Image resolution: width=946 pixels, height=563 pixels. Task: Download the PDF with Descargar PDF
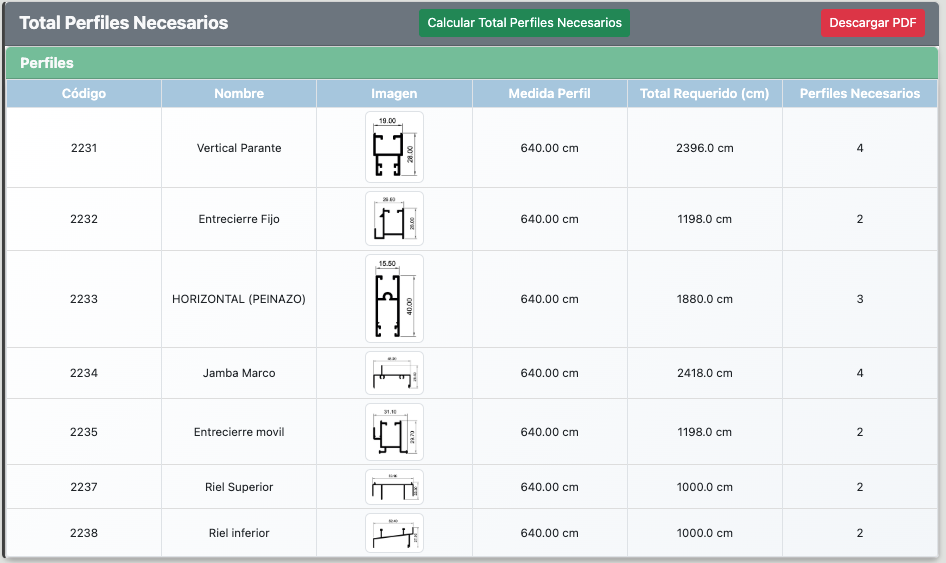(873, 23)
